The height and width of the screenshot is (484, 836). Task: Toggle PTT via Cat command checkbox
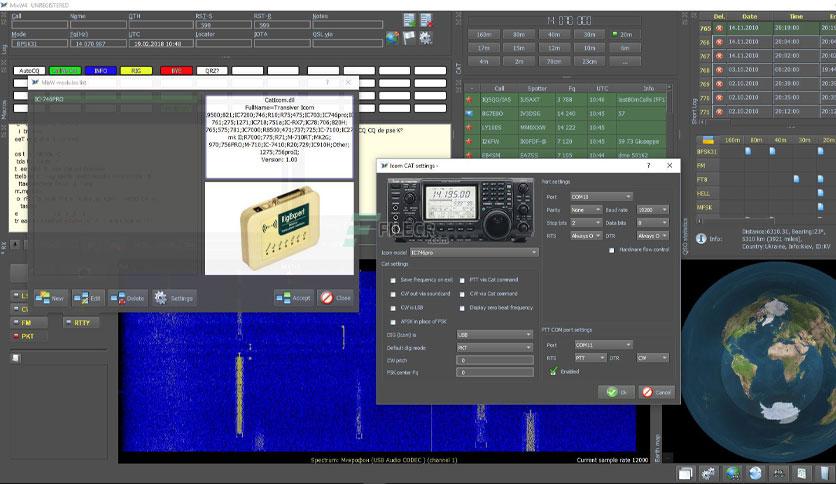(x=462, y=280)
